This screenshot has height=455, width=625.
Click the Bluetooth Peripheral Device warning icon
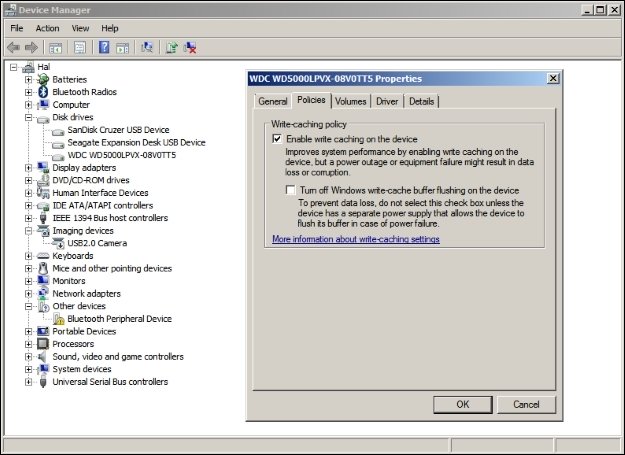[x=58, y=319]
